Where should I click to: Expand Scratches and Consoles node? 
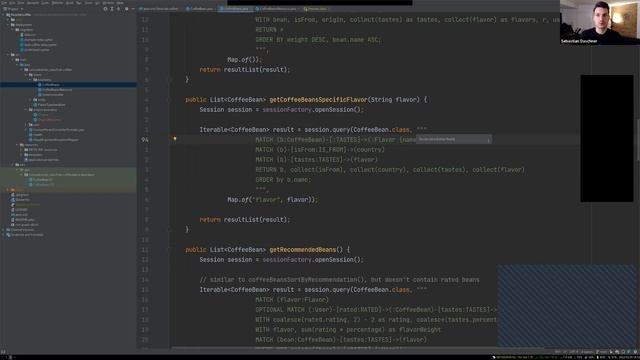click(x=3, y=235)
